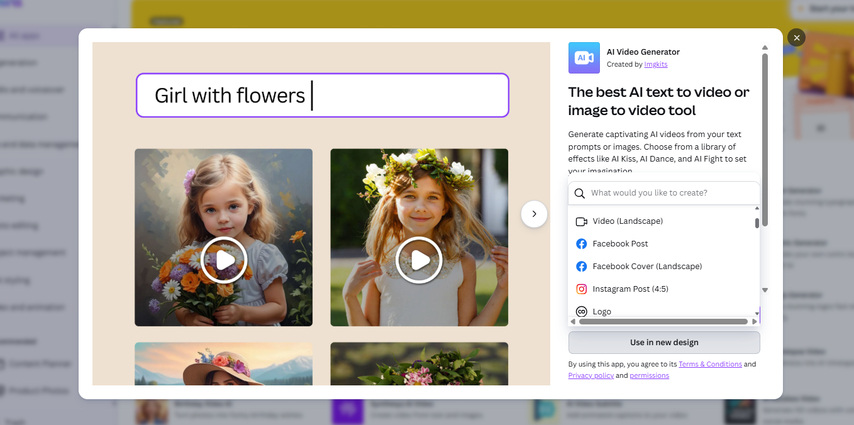Click the dropdown list vertical scrollbar thumb
The width and height of the screenshot is (854, 425).
(757, 223)
